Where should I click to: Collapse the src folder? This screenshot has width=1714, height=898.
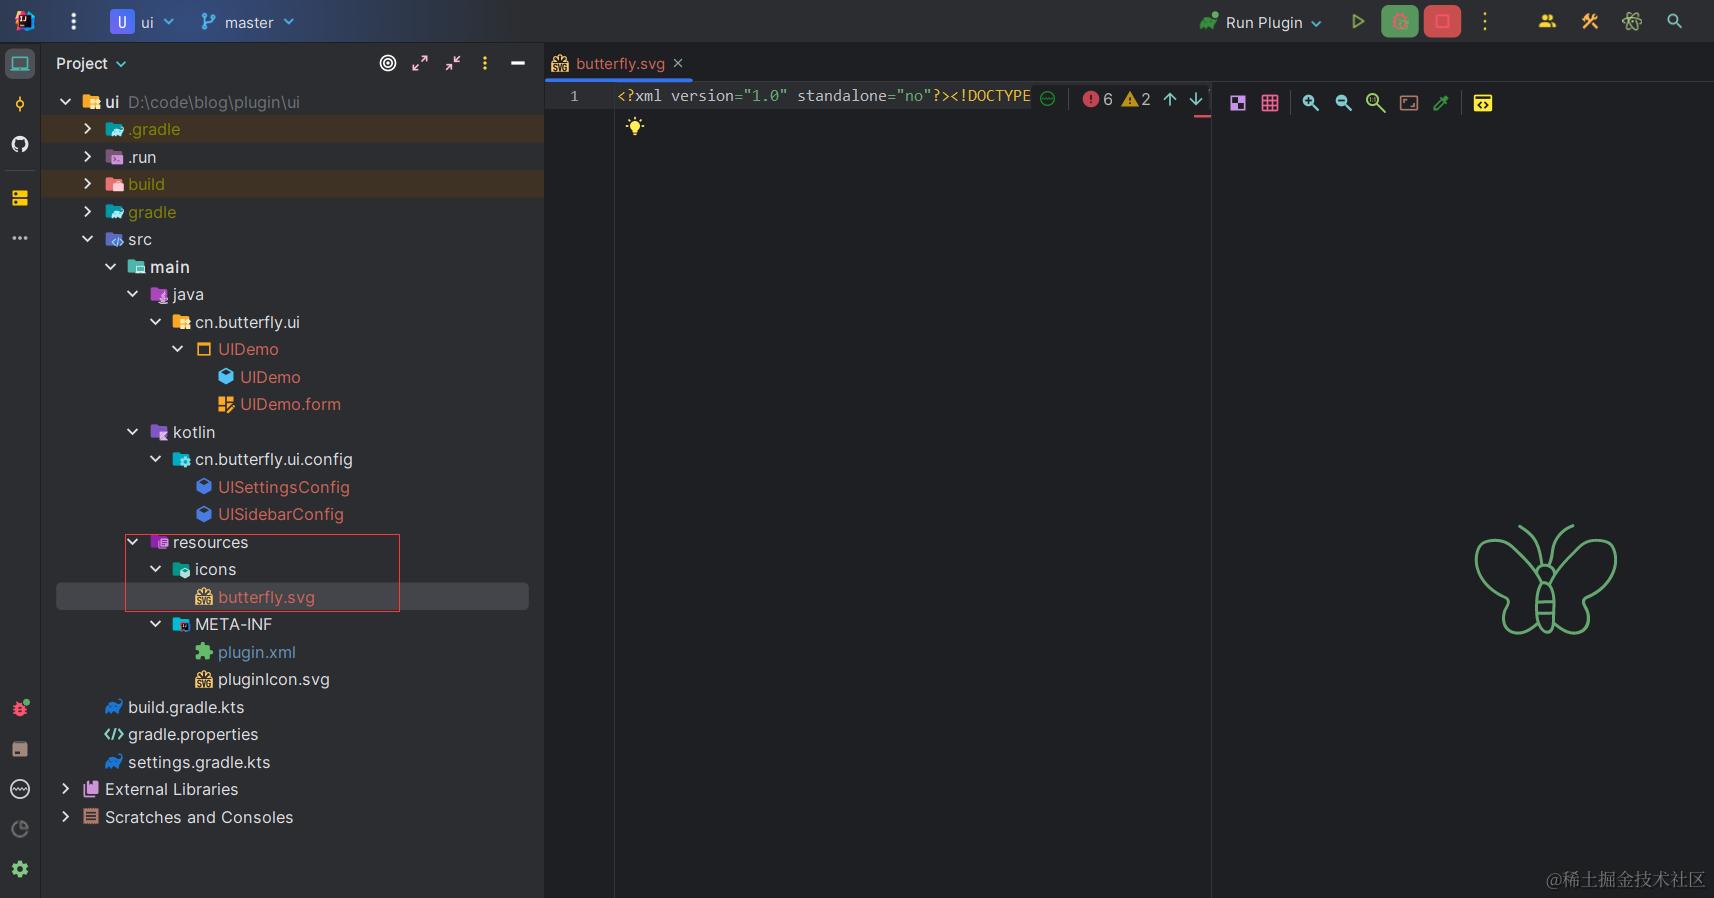[87, 239]
